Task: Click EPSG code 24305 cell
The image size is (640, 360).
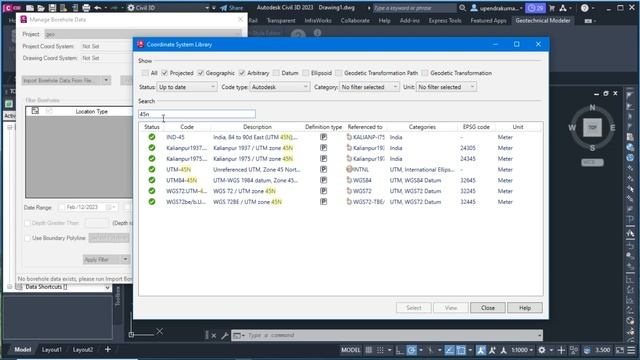Action: [x=468, y=148]
